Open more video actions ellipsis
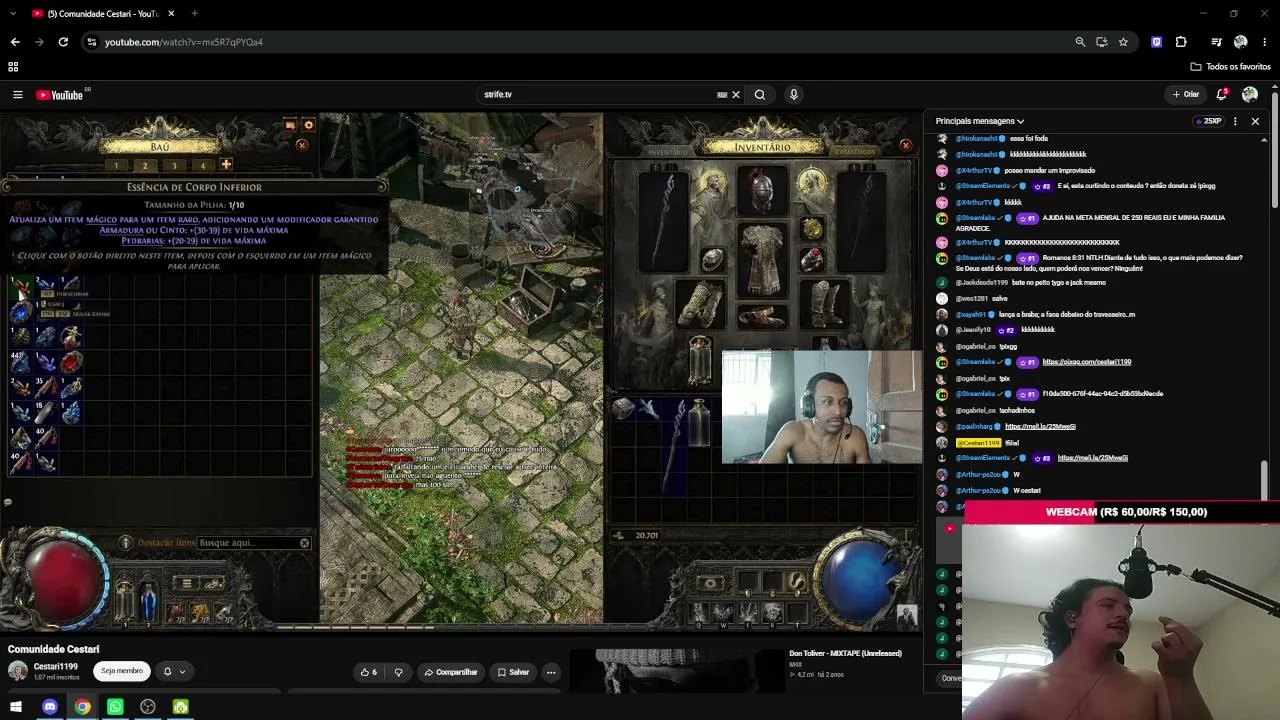1280x720 pixels. (x=551, y=672)
